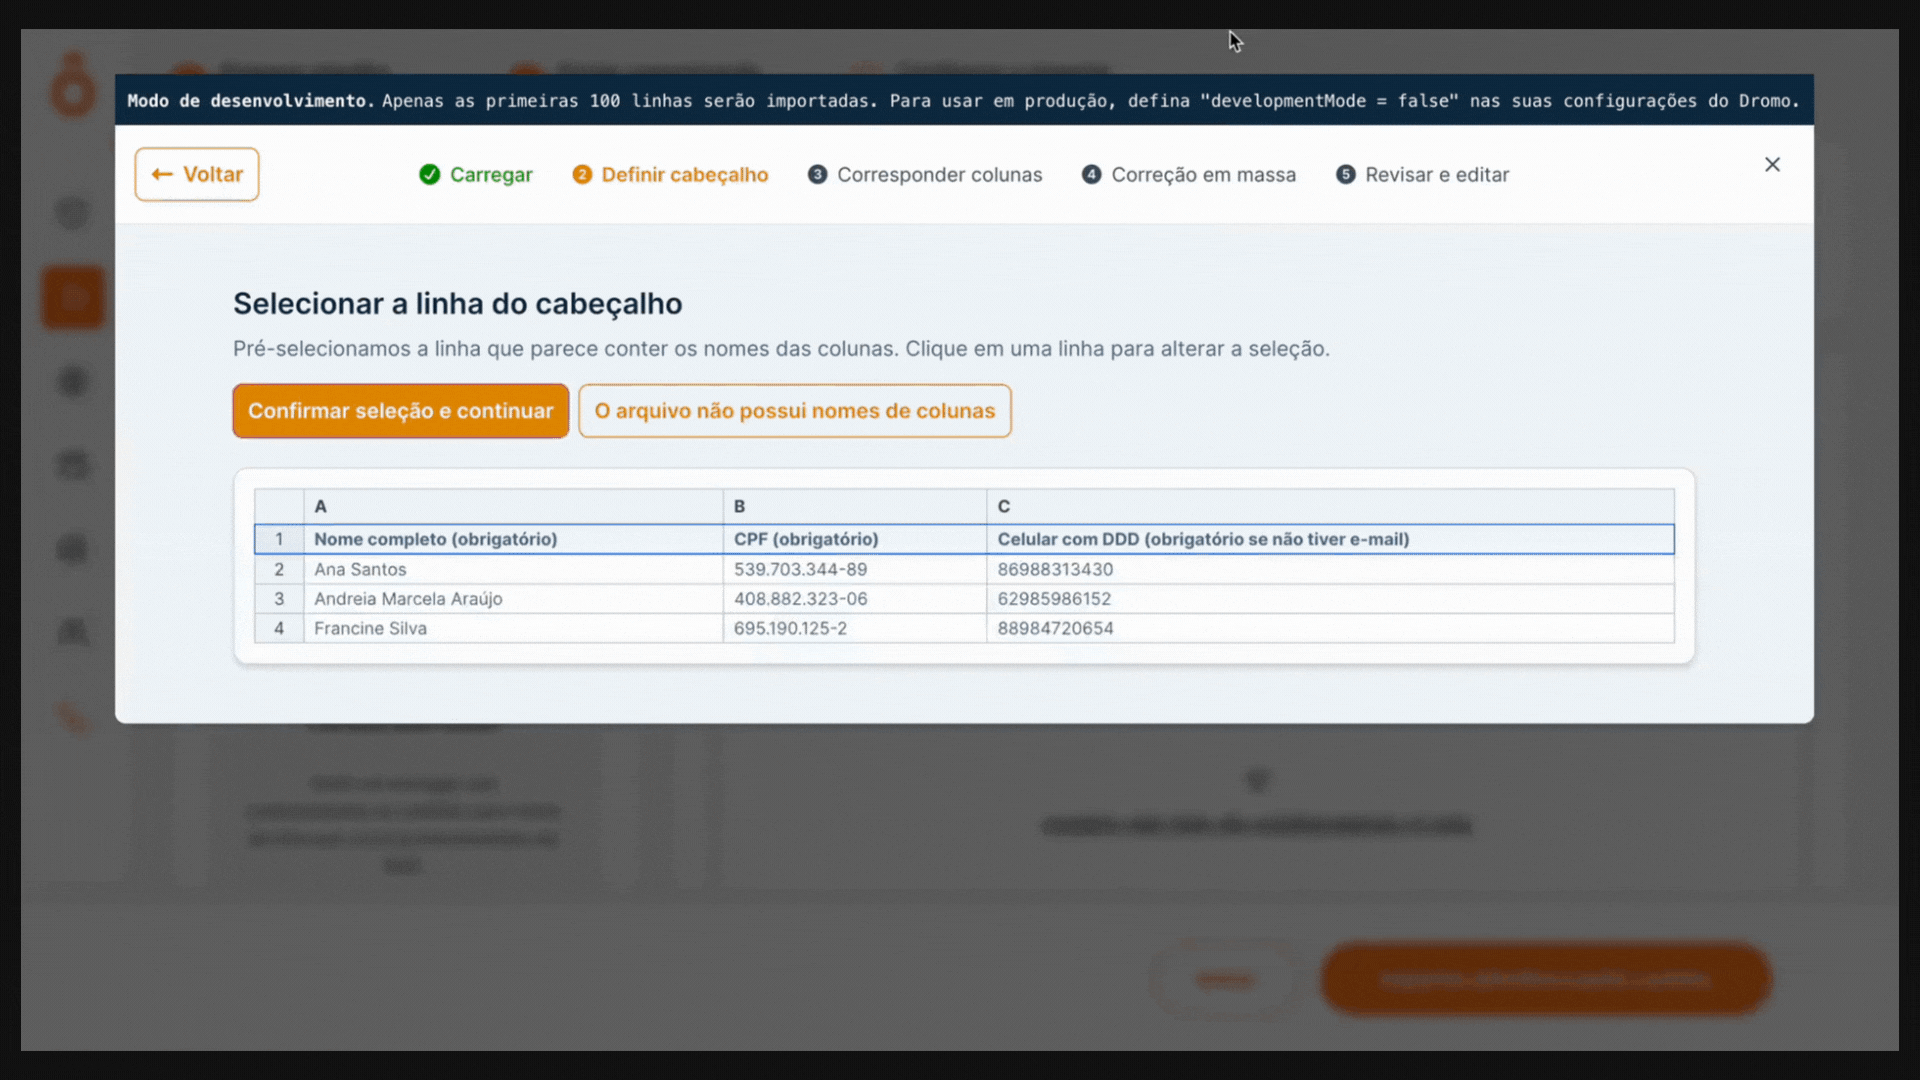Click column header B in the preview table
Image resolution: width=1920 pixels, height=1080 pixels.
pyautogui.click(x=740, y=506)
